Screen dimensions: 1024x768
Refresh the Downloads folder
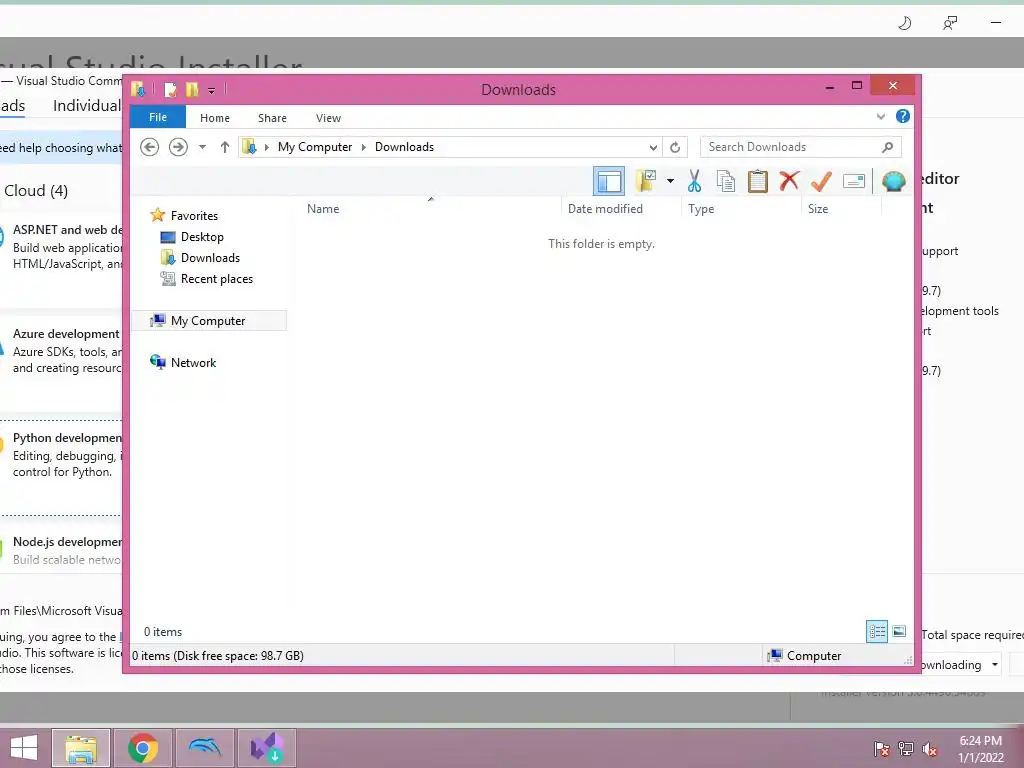[675, 147]
